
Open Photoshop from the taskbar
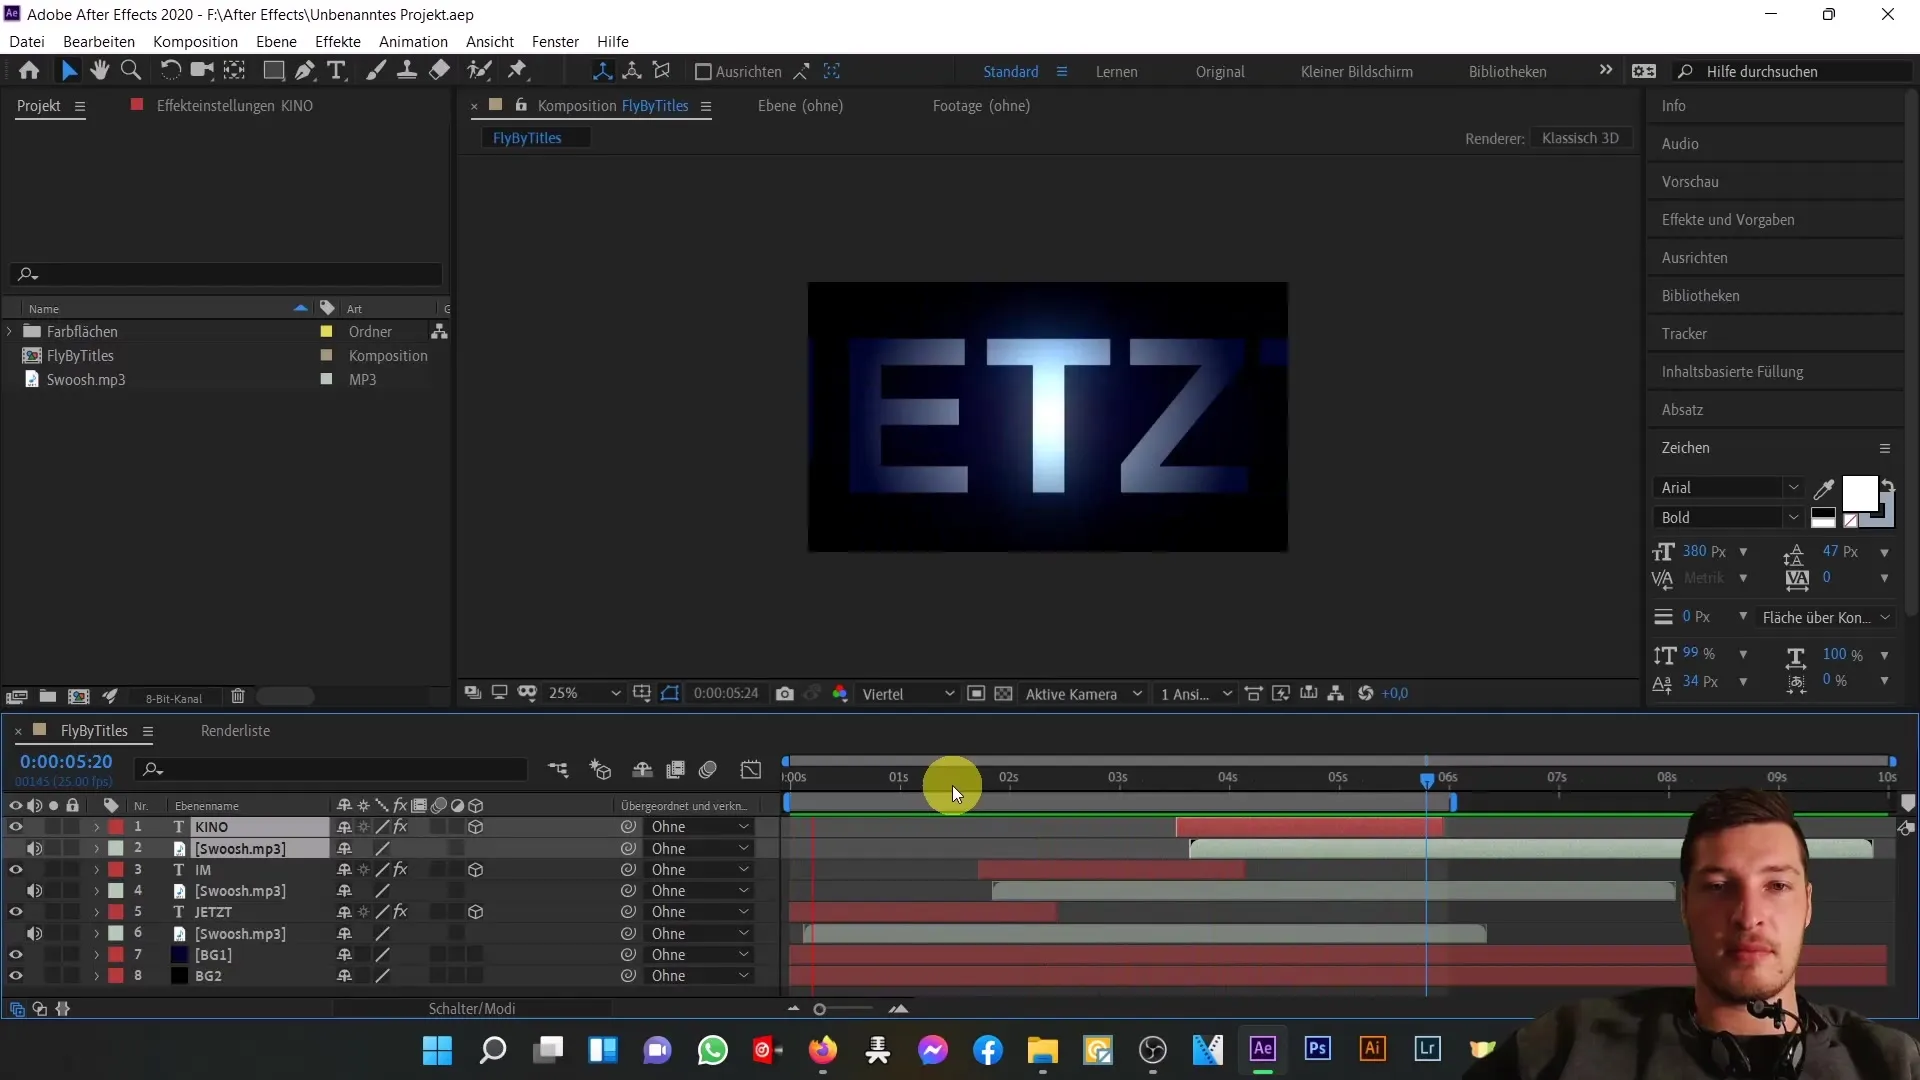point(1318,1049)
